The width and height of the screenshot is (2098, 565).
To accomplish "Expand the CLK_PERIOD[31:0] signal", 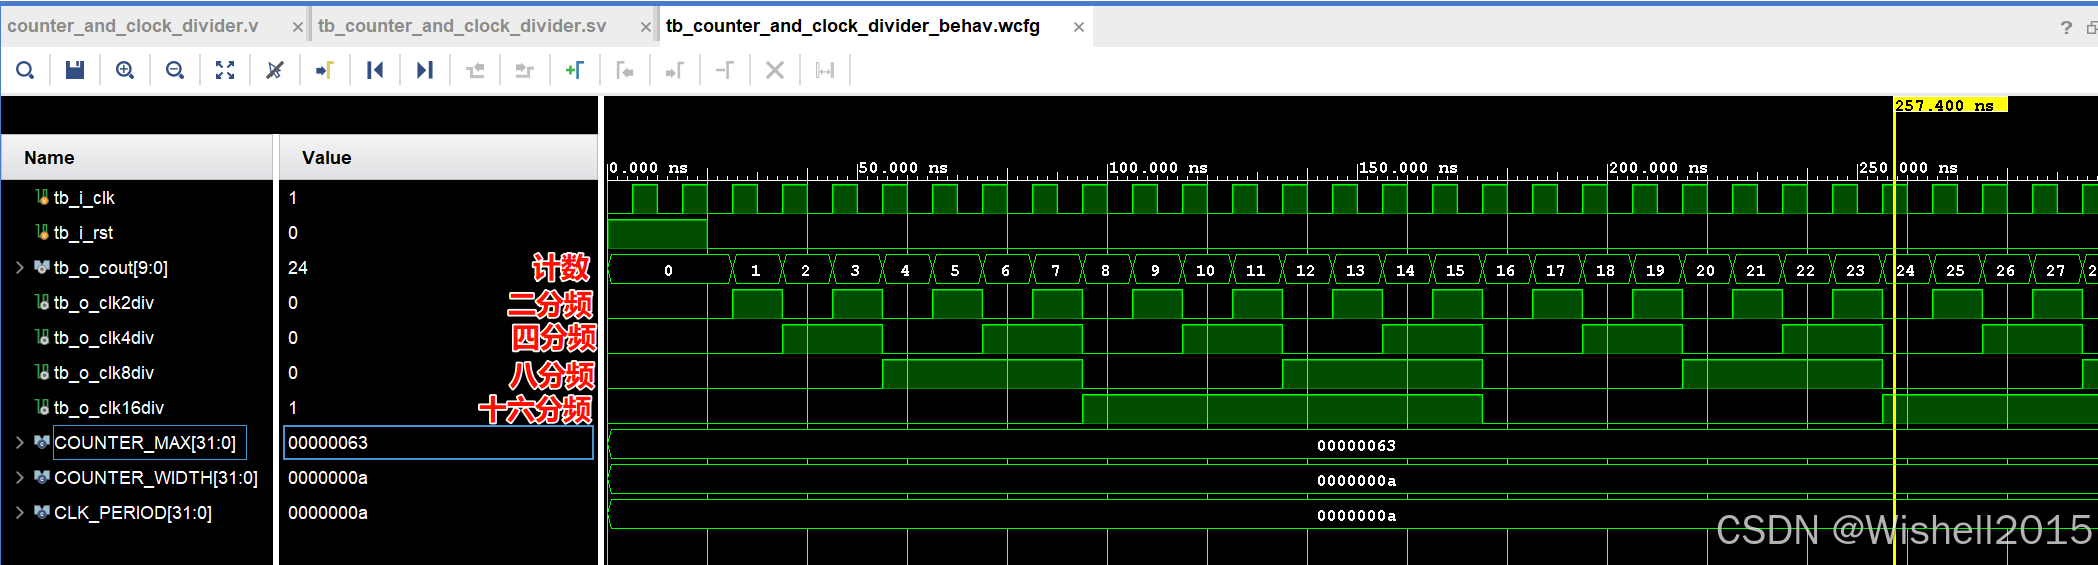I will pyautogui.click(x=19, y=513).
